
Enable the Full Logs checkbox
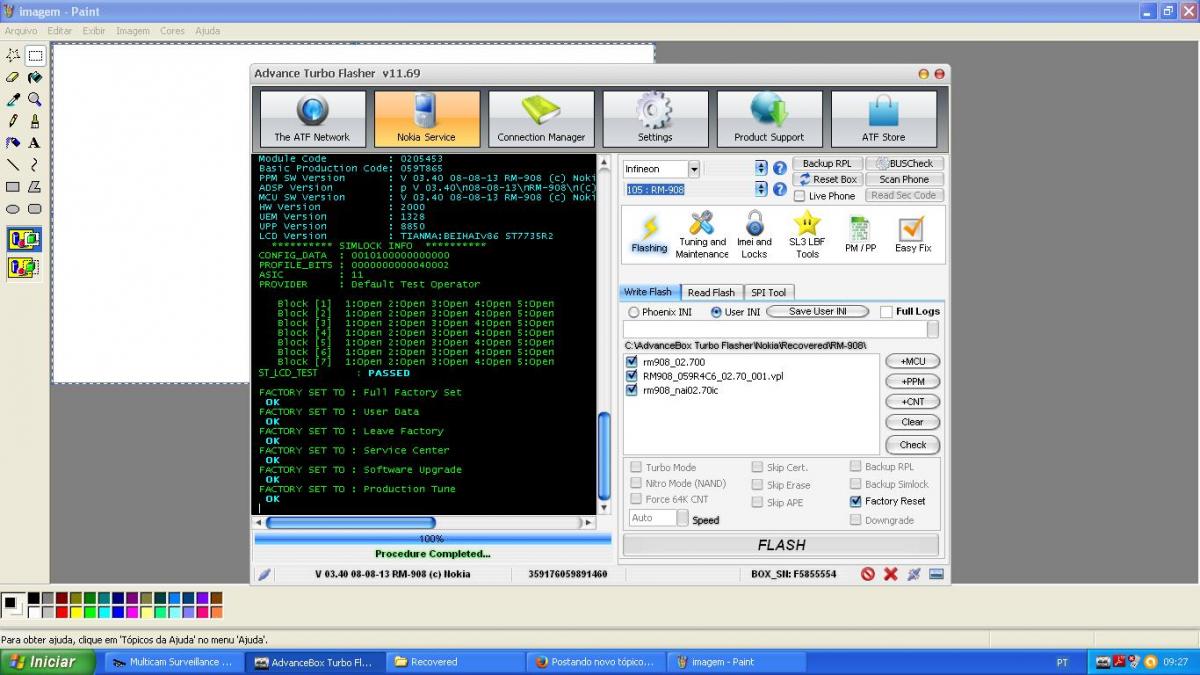tap(886, 312)
